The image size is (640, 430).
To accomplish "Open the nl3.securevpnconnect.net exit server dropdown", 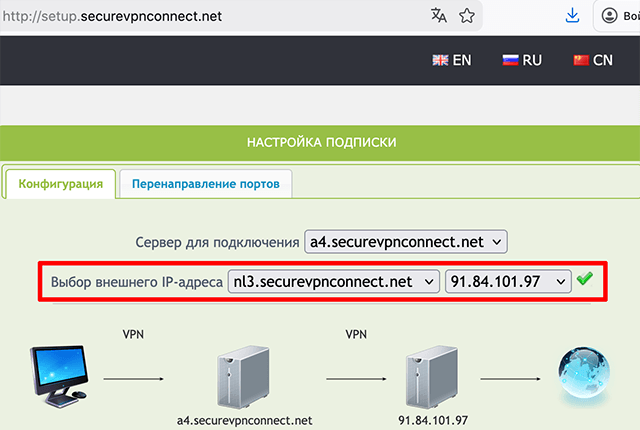I will click(x=333, y=281).
